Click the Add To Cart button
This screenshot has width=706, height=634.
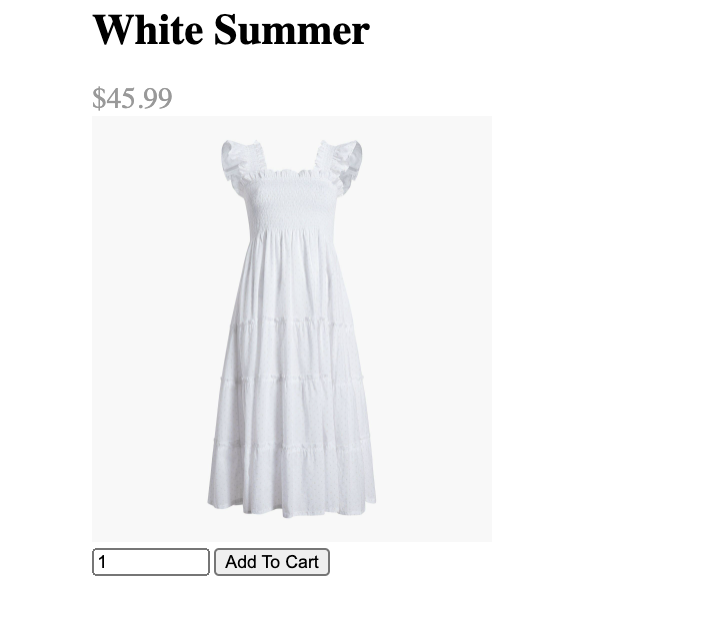click(272, 562)
